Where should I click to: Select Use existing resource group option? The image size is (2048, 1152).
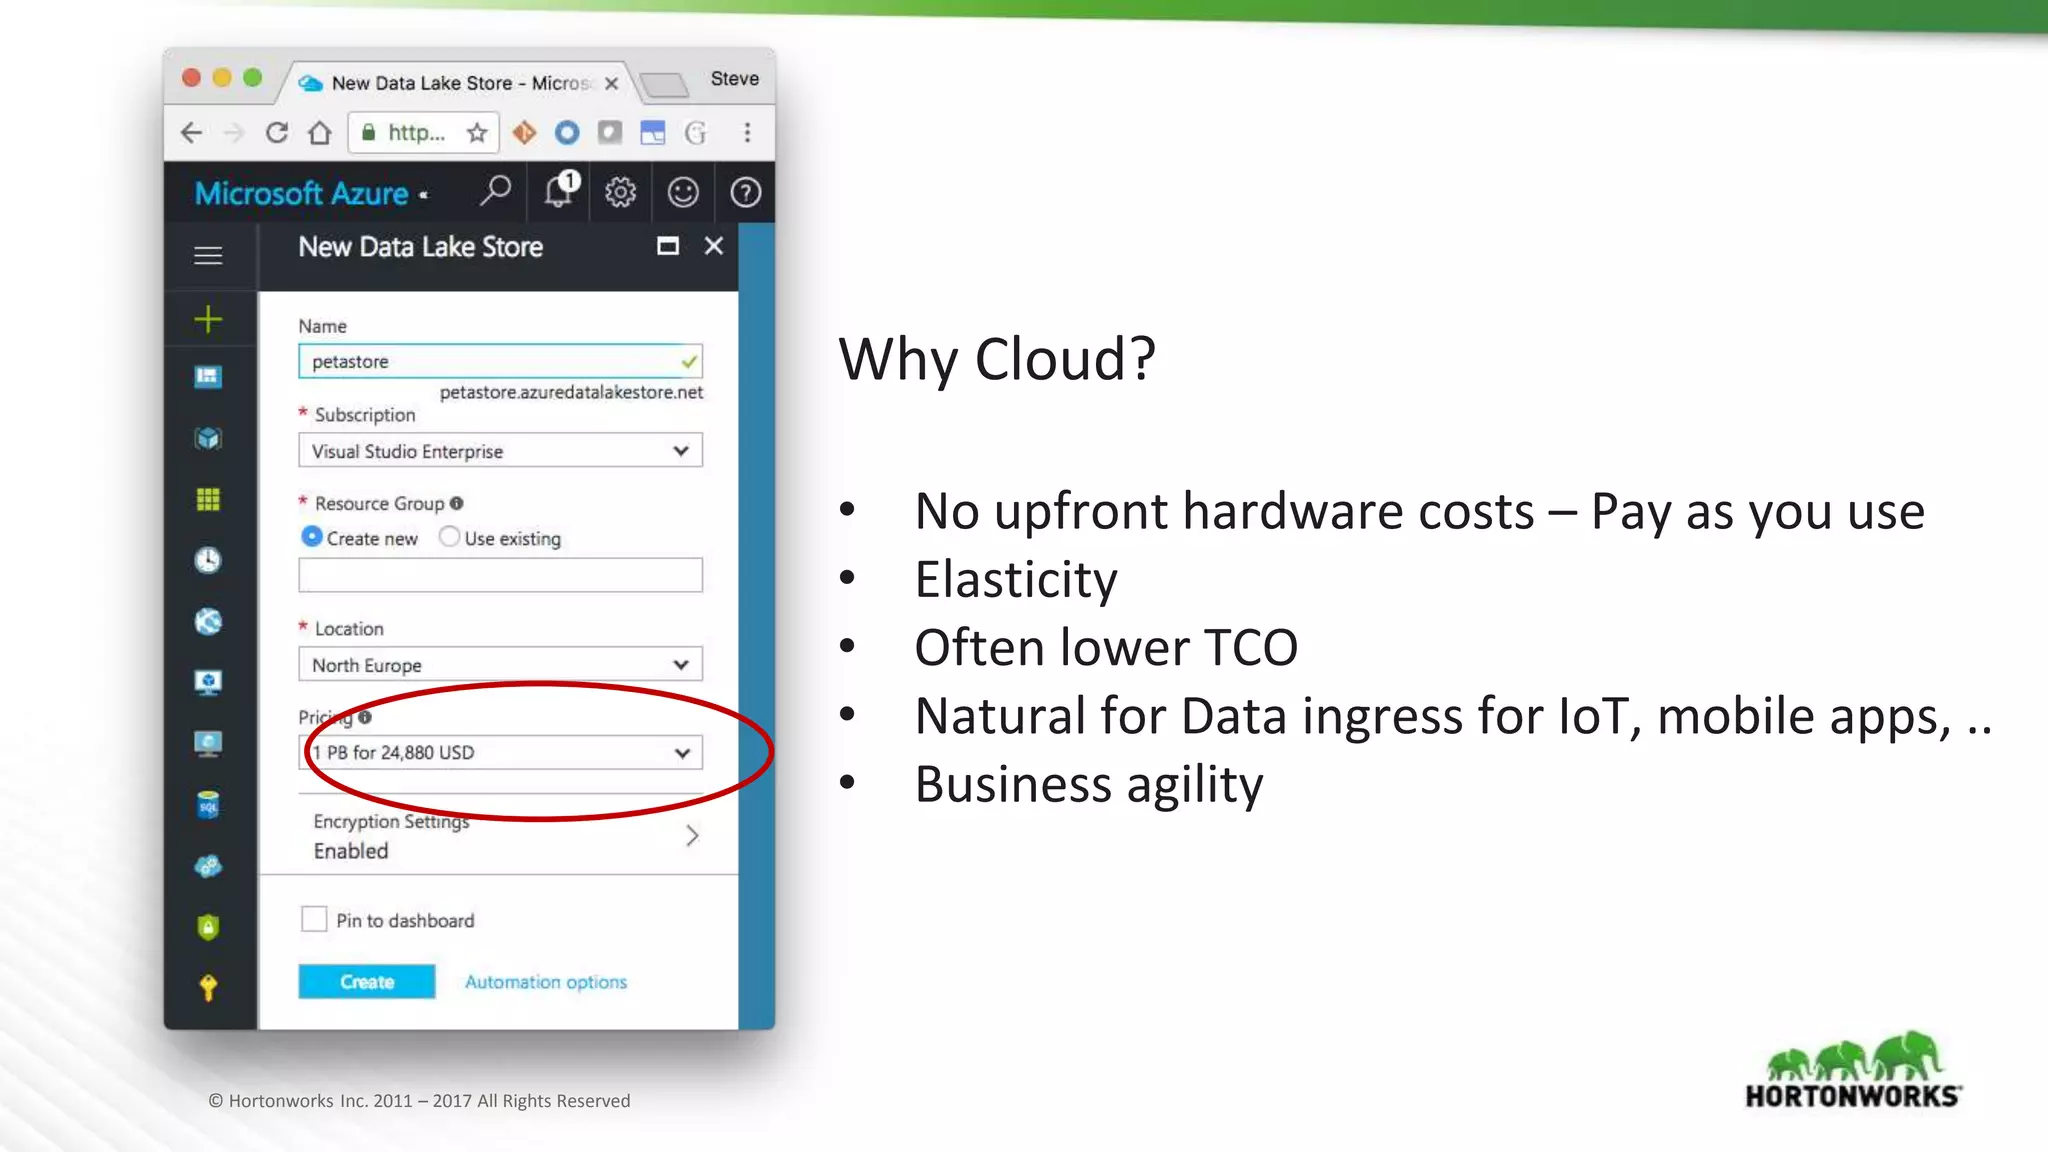450,537
